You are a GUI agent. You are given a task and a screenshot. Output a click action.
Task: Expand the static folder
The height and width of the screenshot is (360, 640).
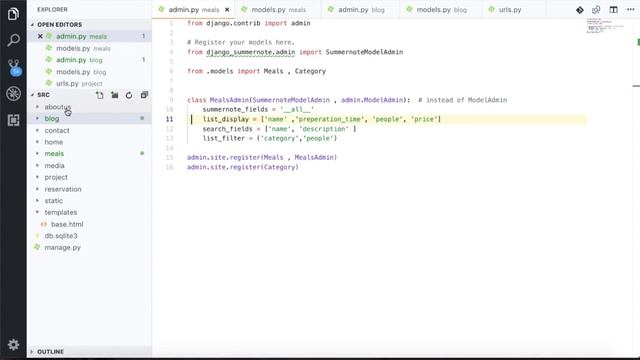pyautogui.click(x=53, y=201)
